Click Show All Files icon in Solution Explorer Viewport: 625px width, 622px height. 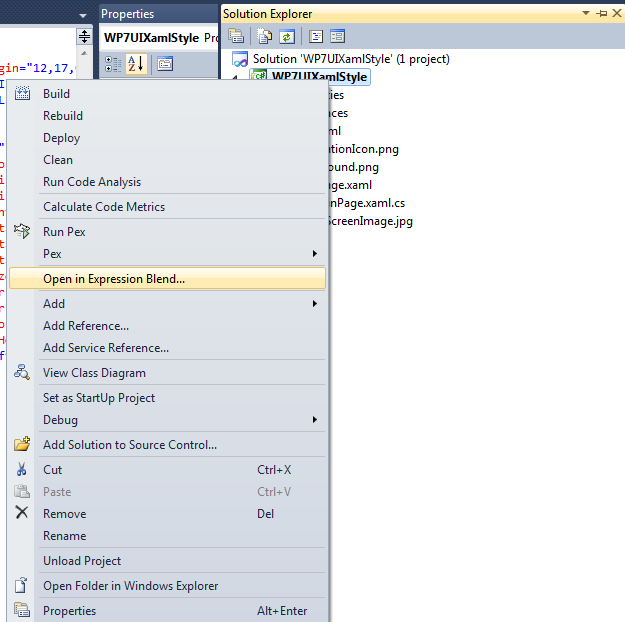click(x=265, y=36)
